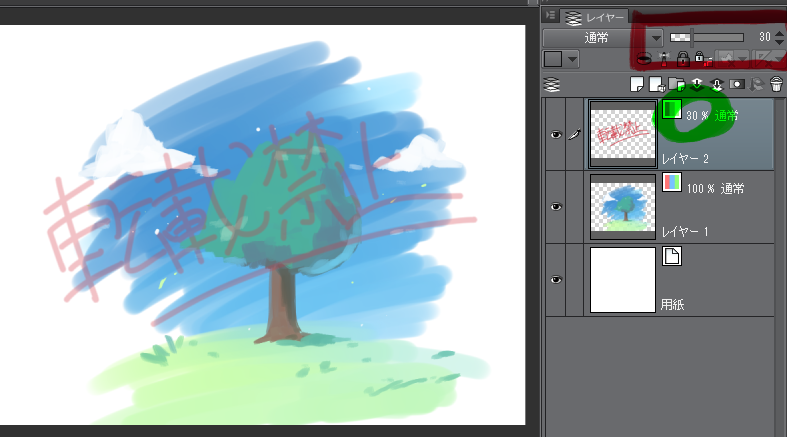
Task: Toggle clip to layer below
Action: click(x=644, y=59)
